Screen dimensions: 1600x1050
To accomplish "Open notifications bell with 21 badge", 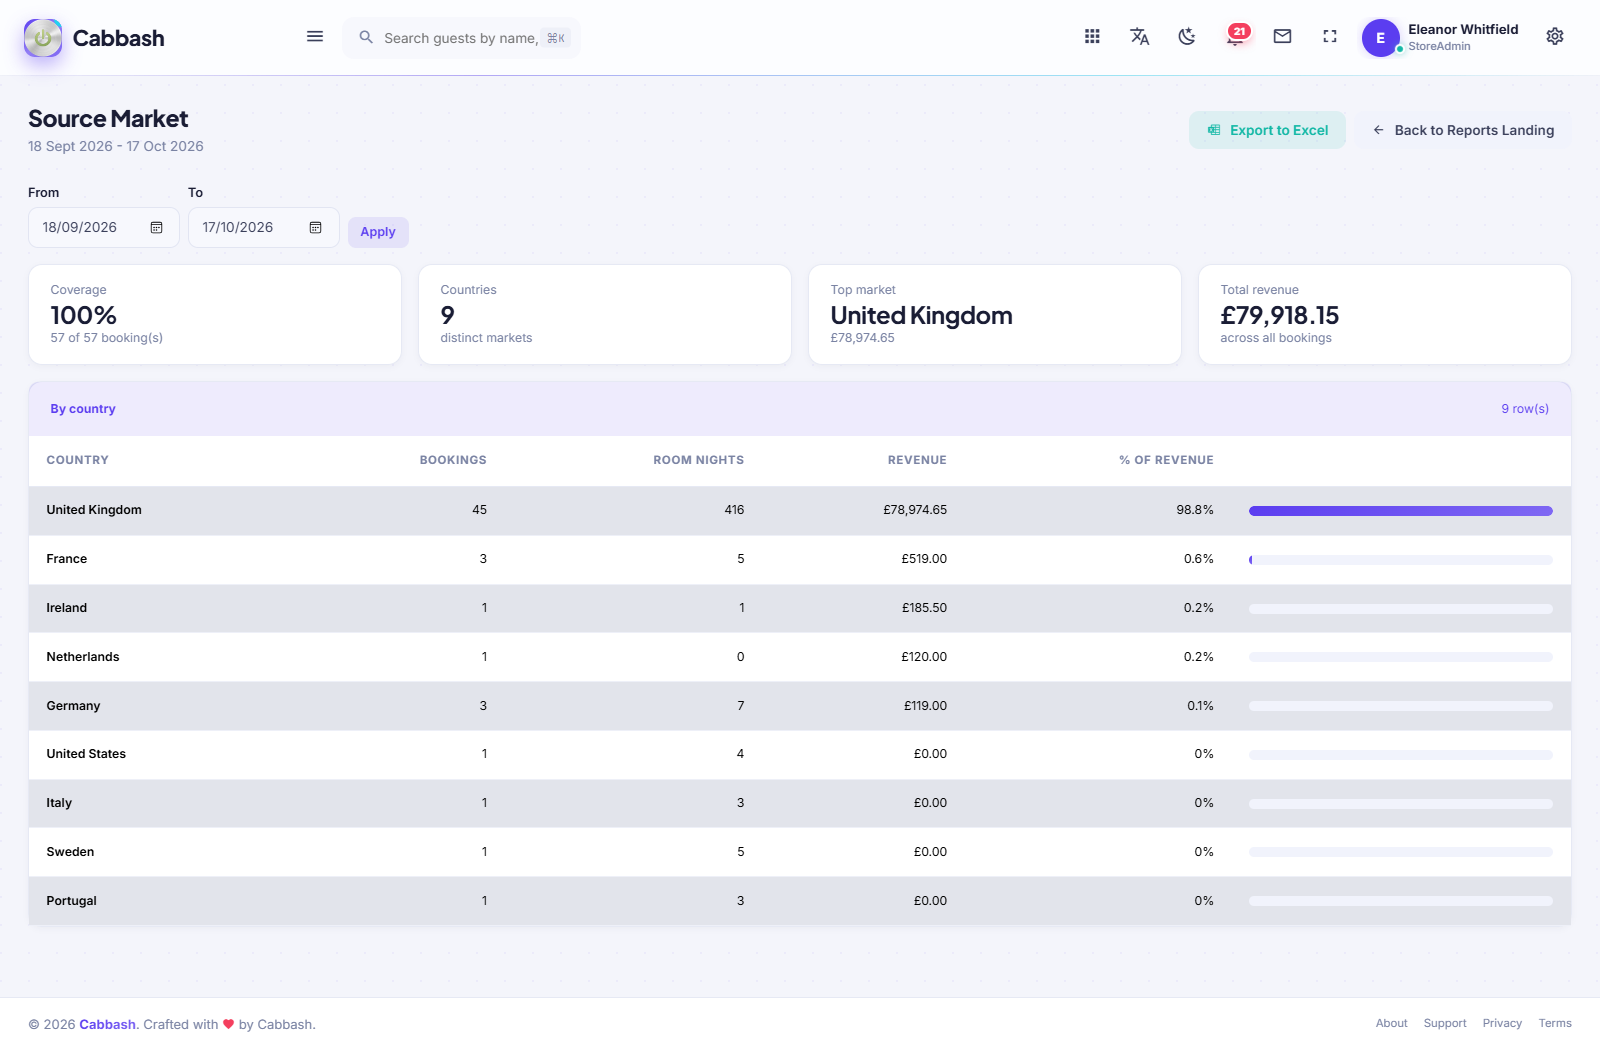I will point(1236,36).
